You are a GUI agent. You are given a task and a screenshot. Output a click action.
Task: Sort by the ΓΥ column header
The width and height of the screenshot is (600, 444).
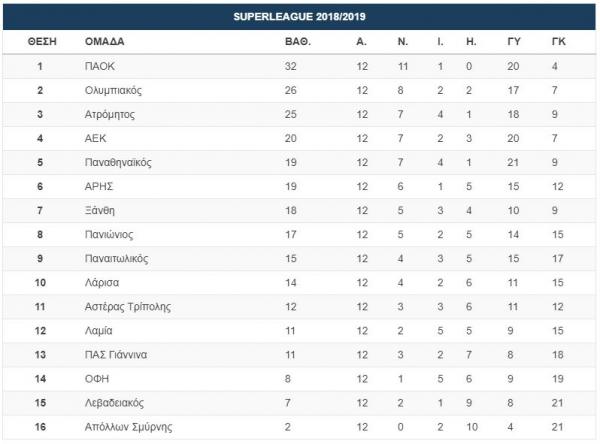click(x=513, y=42)
